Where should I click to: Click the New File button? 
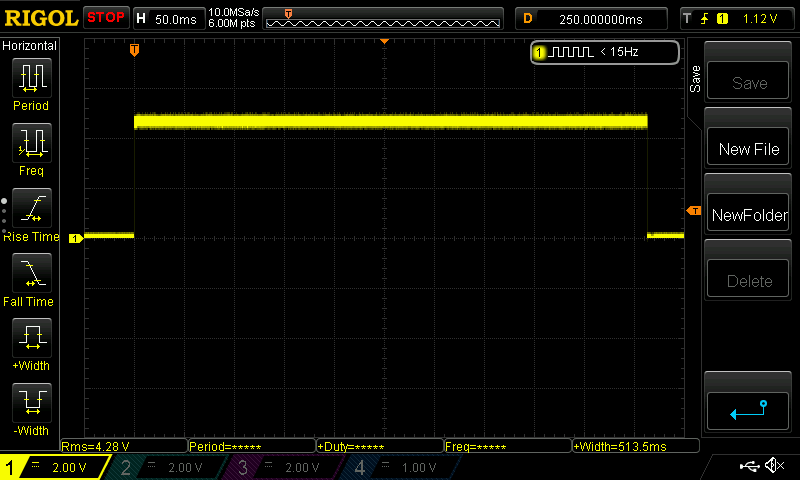749,148
